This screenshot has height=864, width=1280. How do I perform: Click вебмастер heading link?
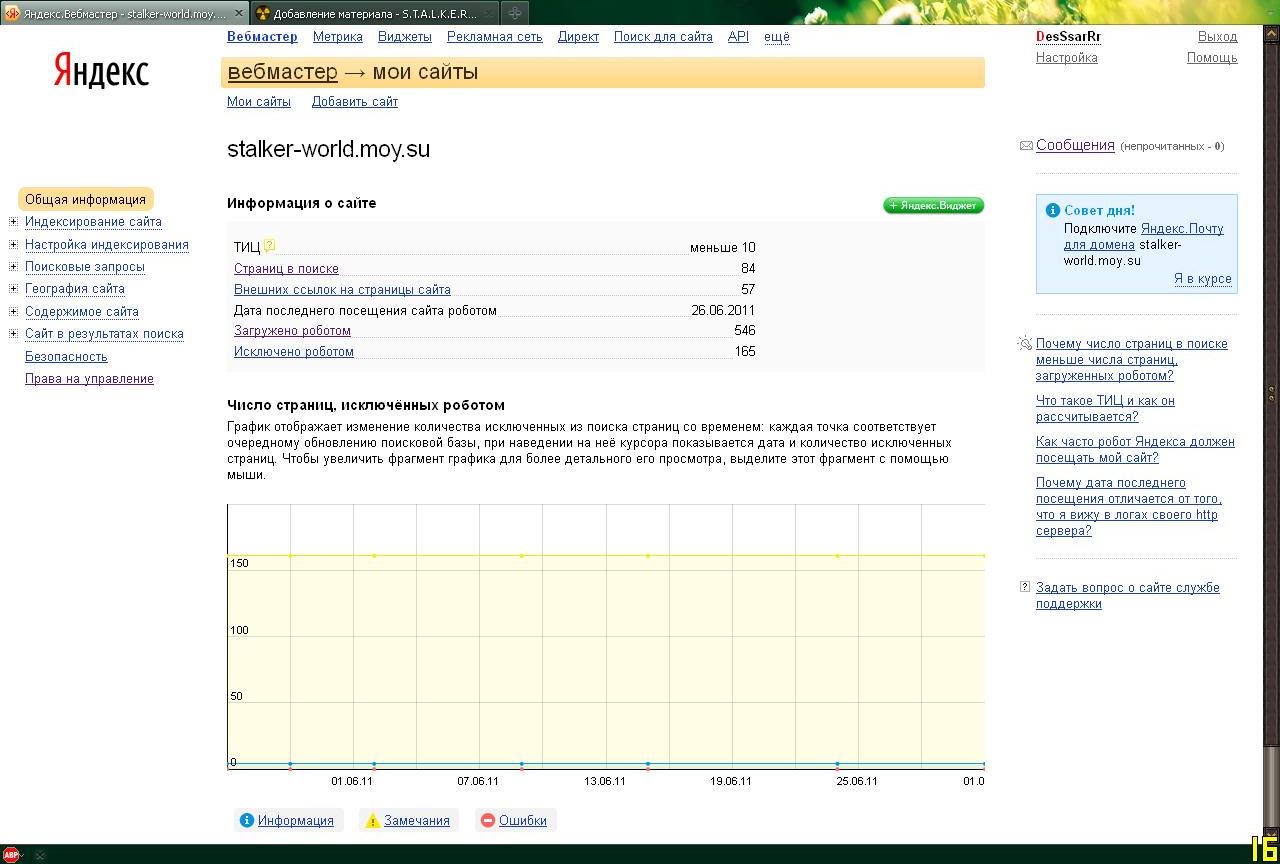283,72
